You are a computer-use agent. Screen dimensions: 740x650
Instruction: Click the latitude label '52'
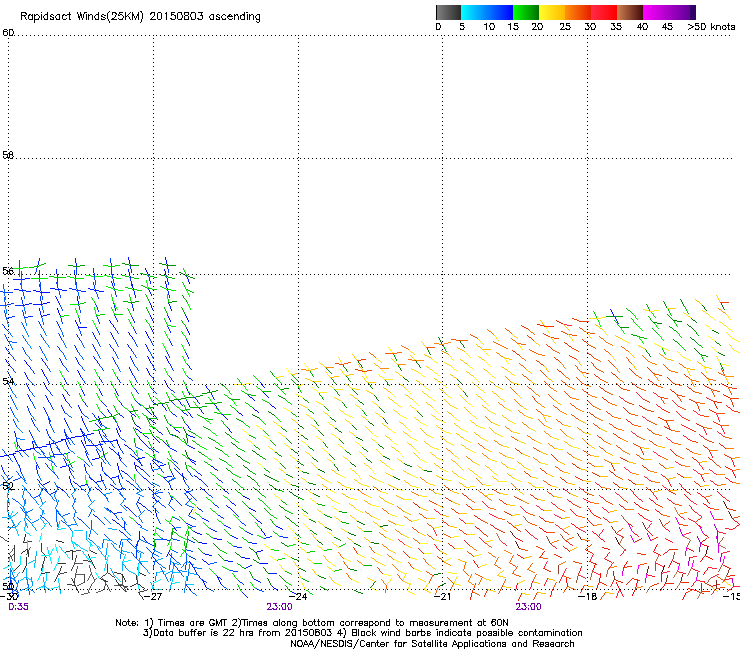[8, 486]
